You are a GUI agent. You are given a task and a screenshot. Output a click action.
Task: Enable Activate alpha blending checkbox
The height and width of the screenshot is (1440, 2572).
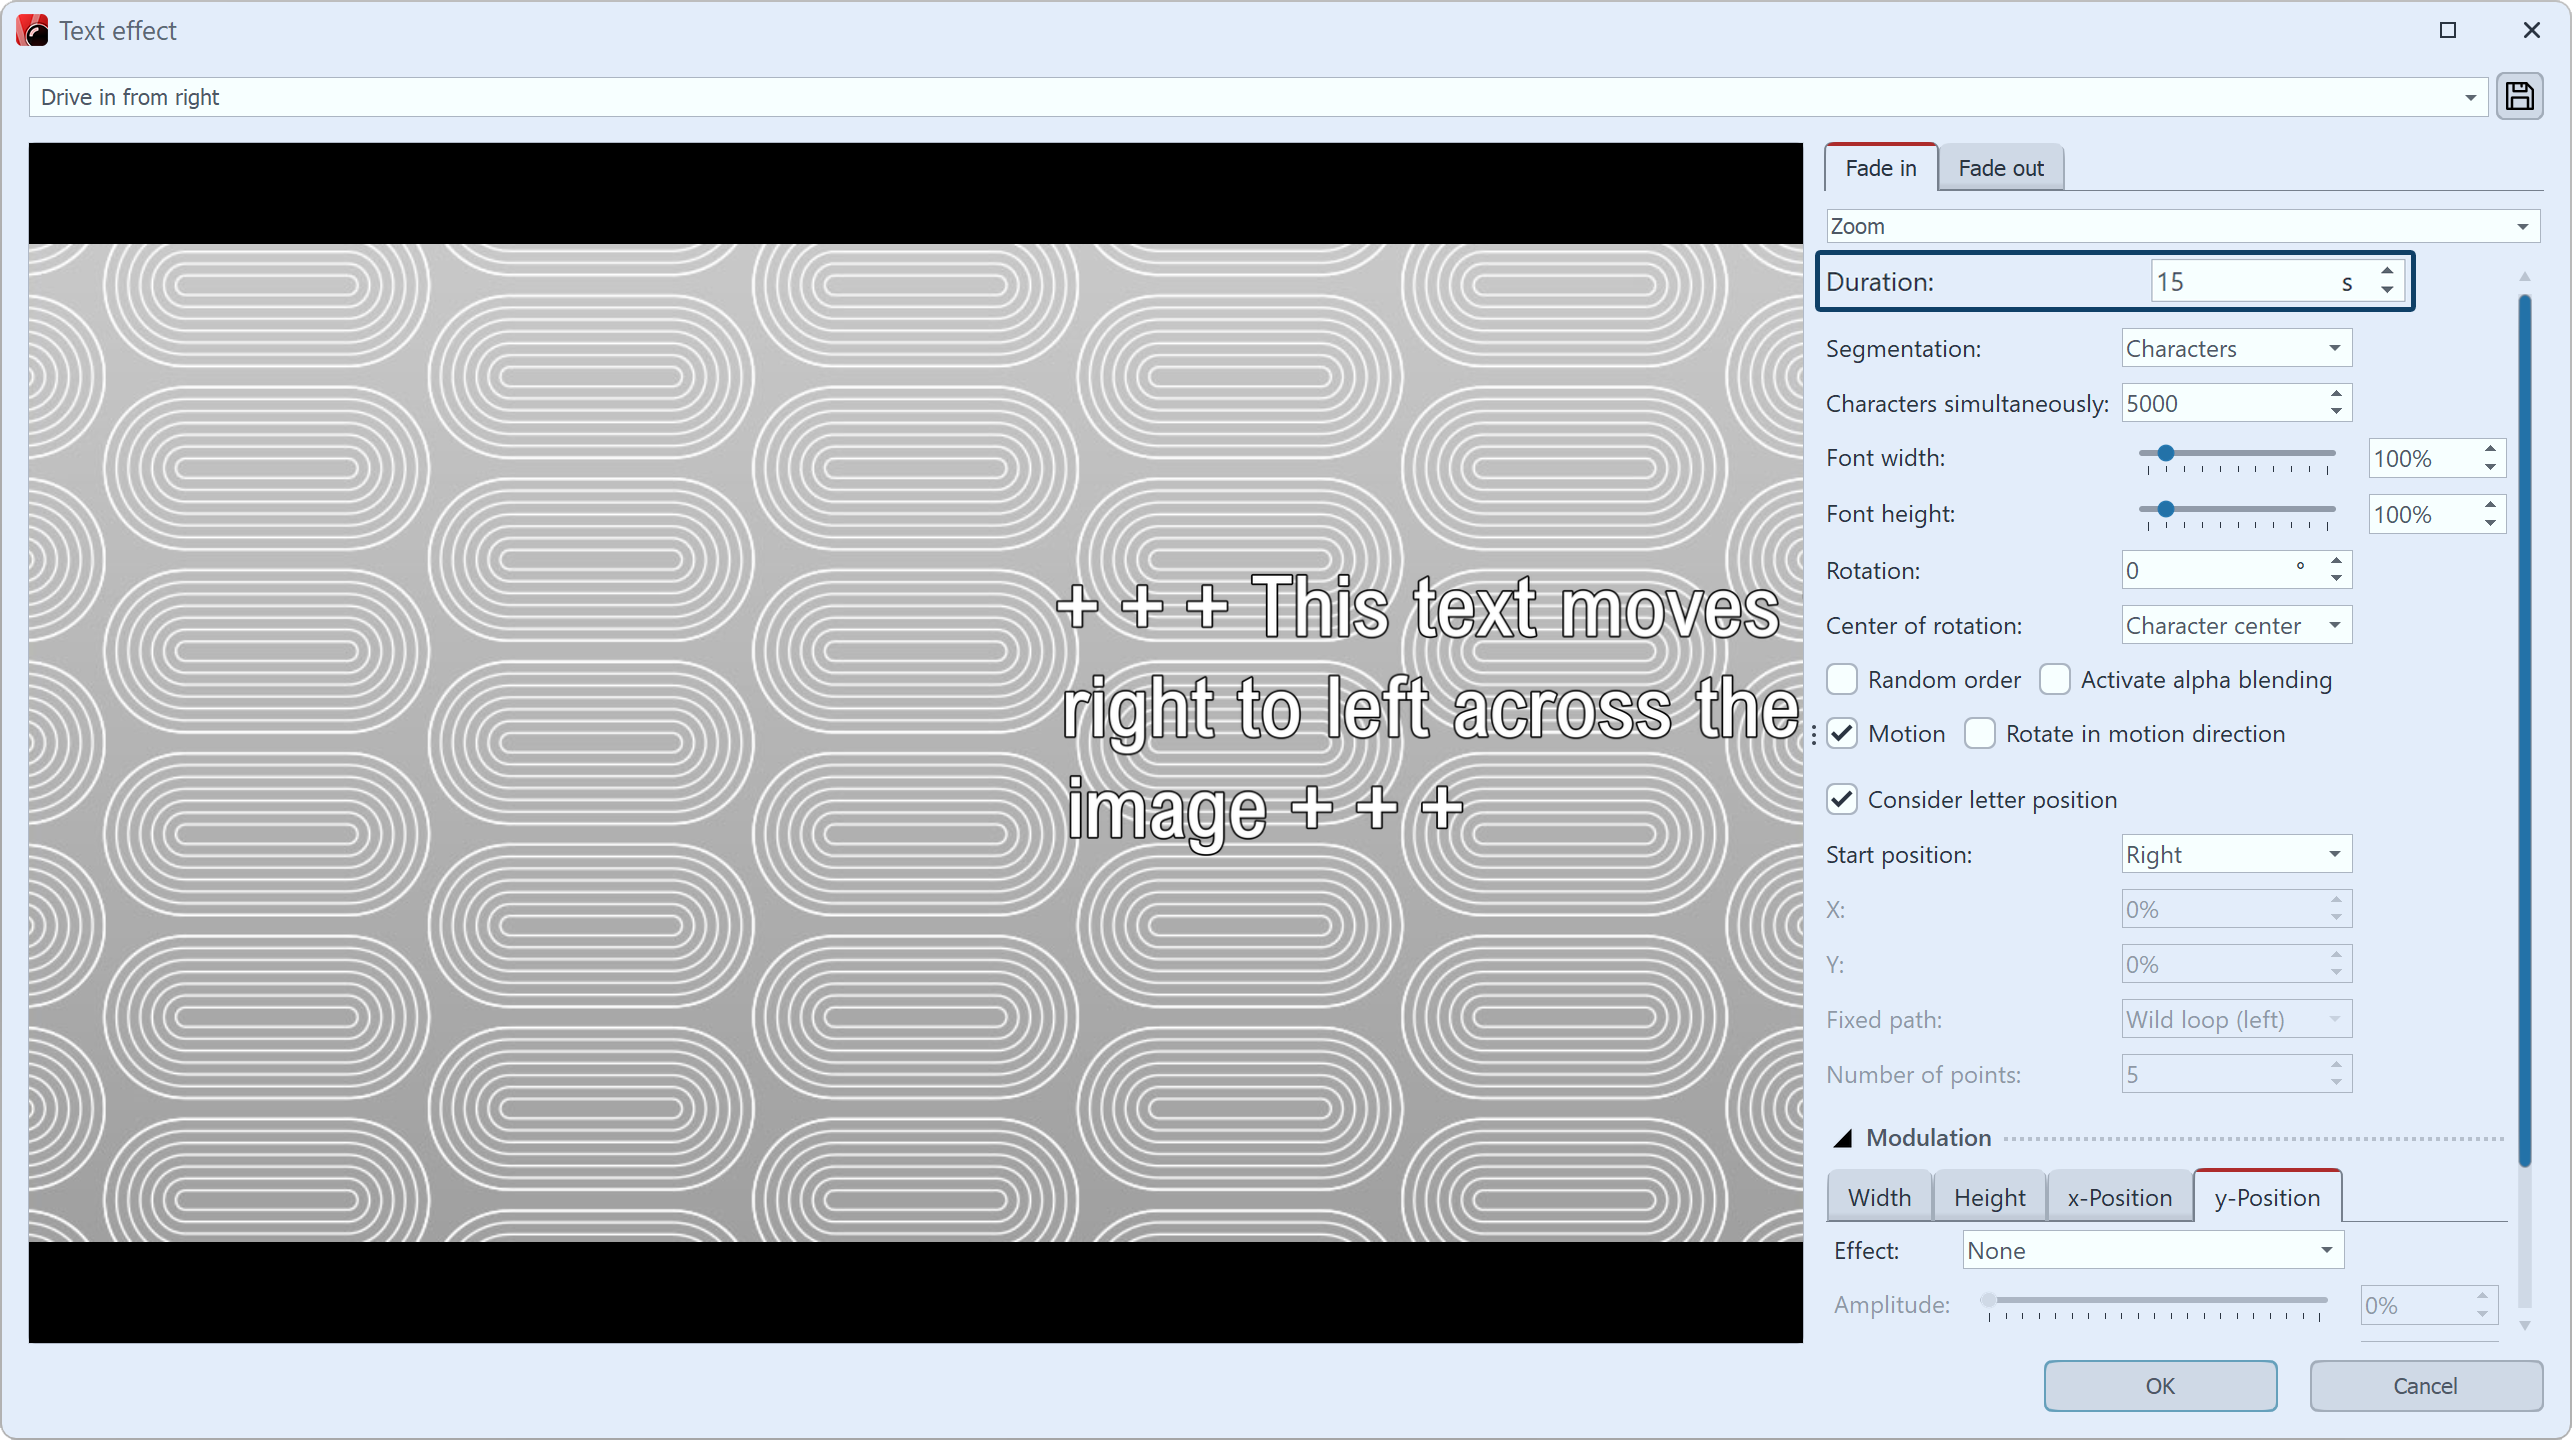click(x=2053, y=678)
